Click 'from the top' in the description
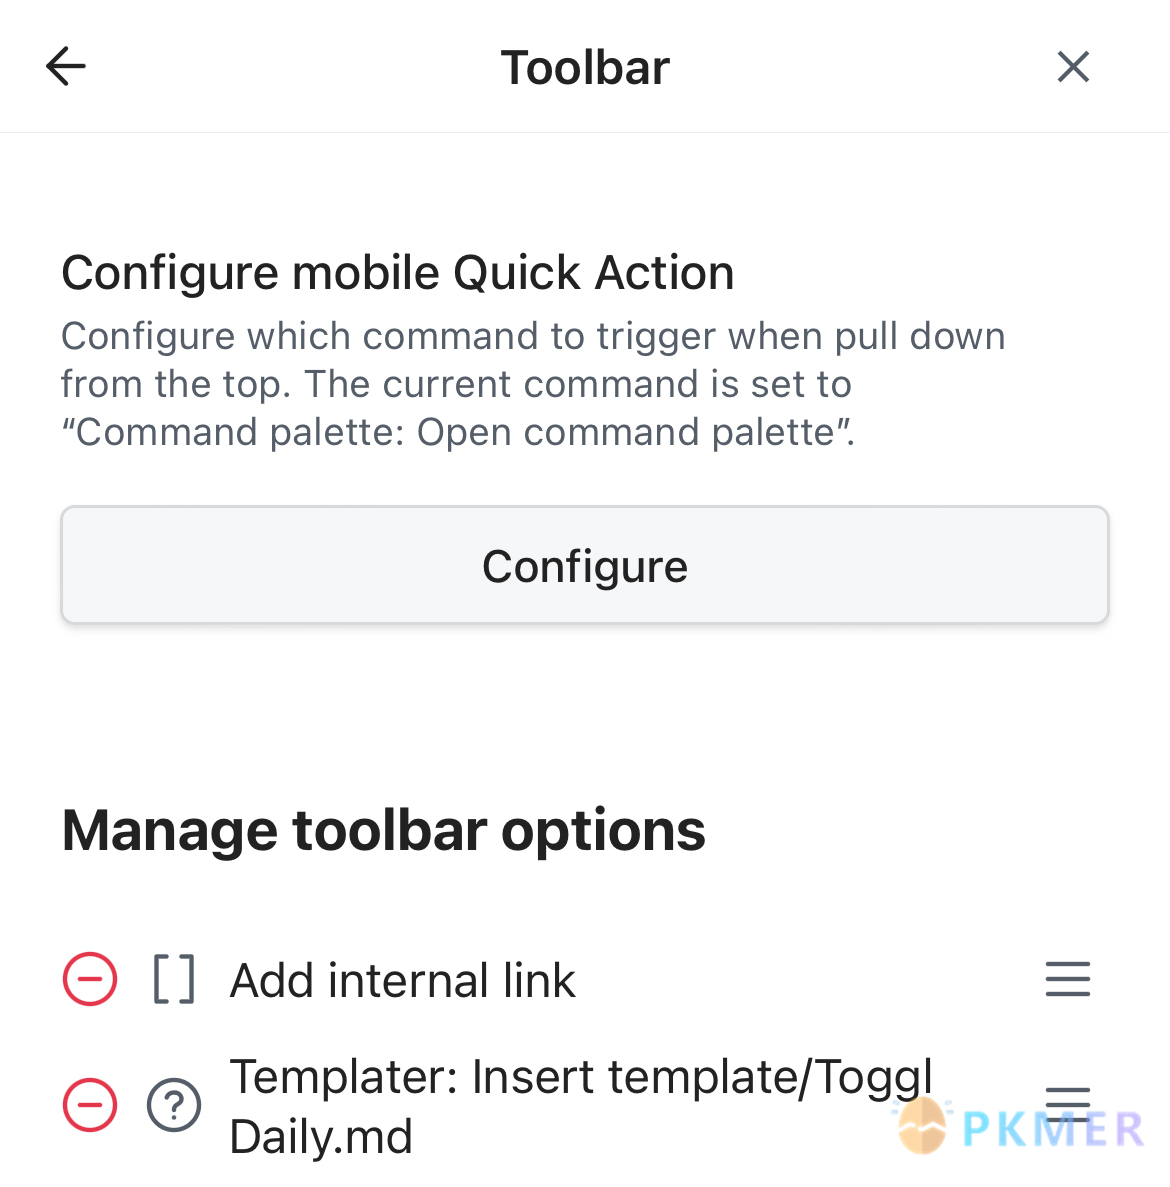This screenshot has width=1170, height=1187. click(x=175, y=384)
